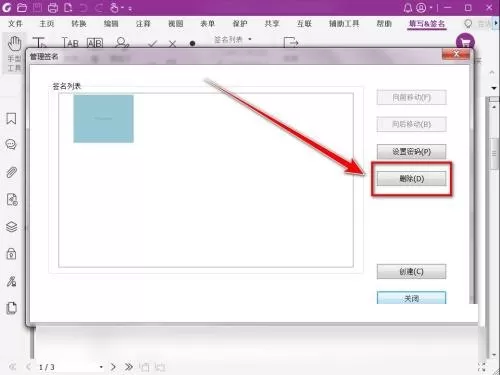Click the 向后移动(B) button
The width and height of the screenshot is (500, 375).
(411, 124)
